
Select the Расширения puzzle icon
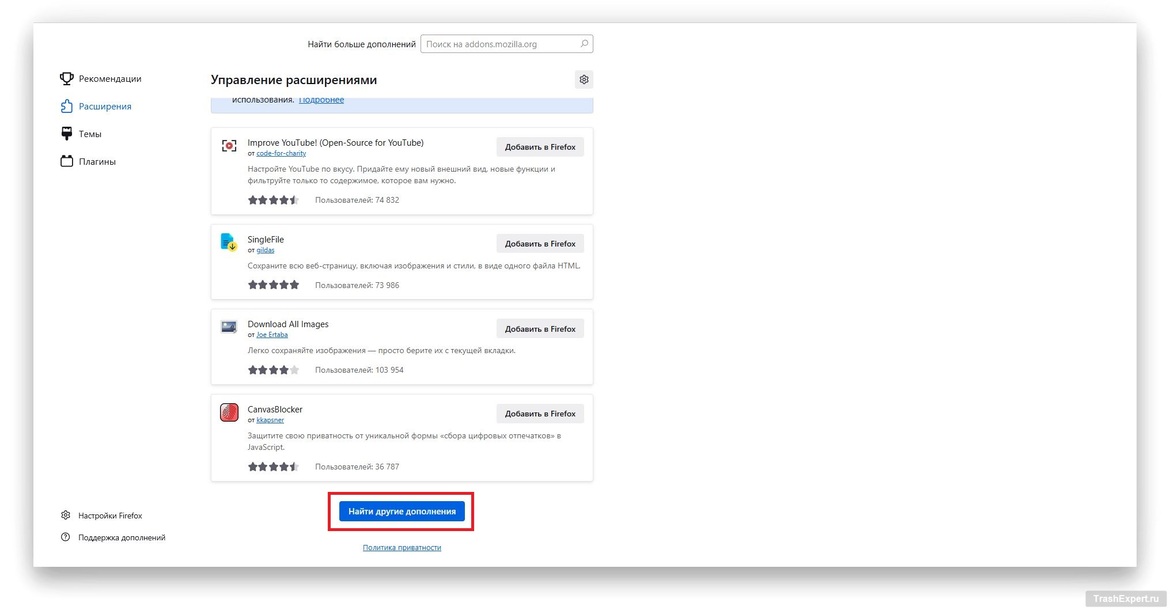(66, 106)
